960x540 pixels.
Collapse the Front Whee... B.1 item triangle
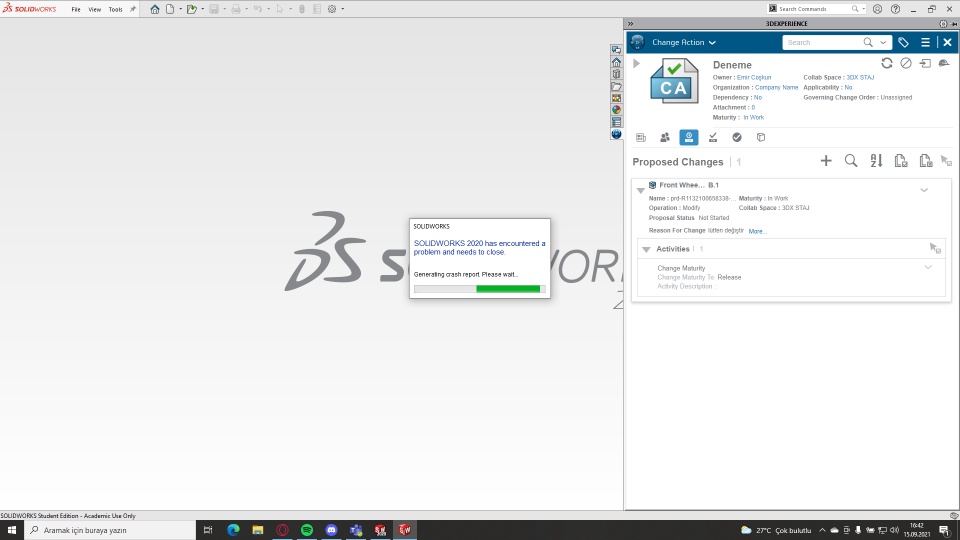point(640,190)
